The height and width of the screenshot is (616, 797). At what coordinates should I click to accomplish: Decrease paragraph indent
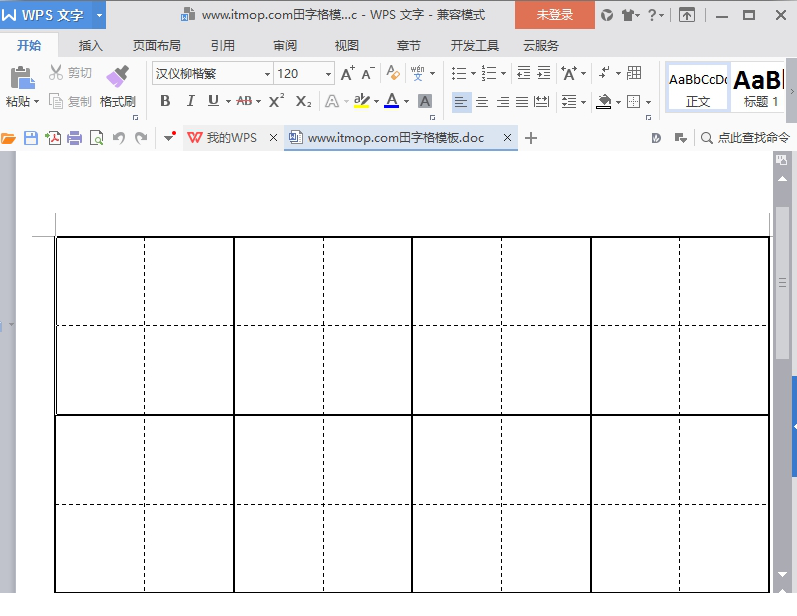(x=524, y=73)
